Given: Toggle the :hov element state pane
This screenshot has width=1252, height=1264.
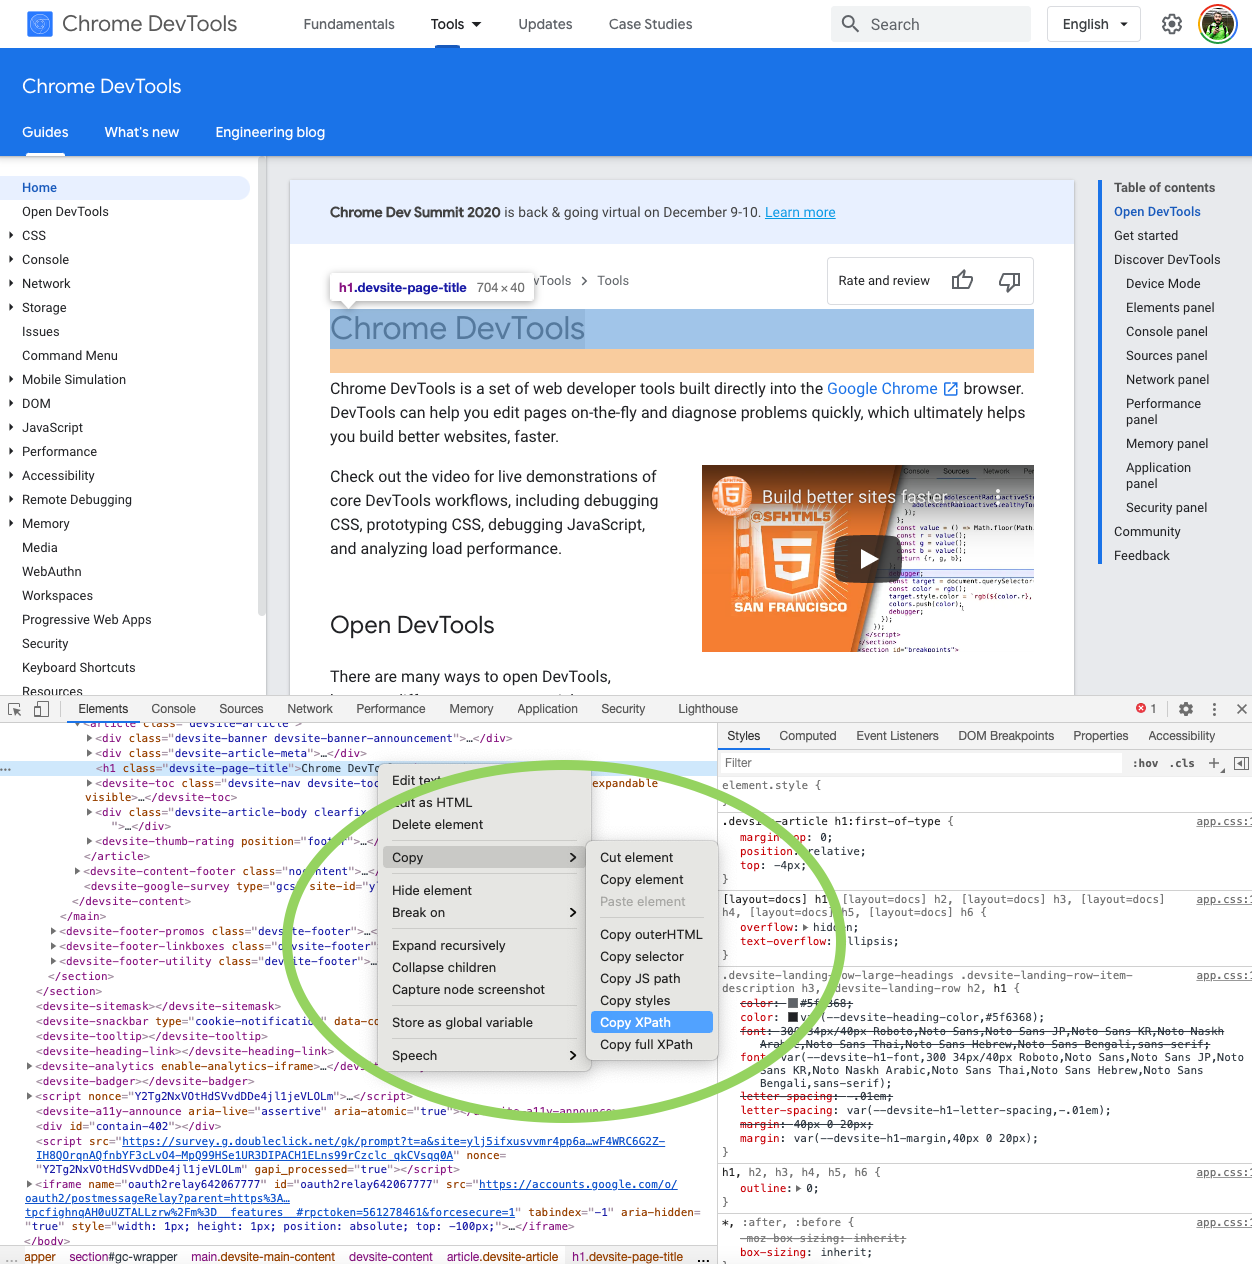Looking at the screenshot, I should (x=1145, y=763).
